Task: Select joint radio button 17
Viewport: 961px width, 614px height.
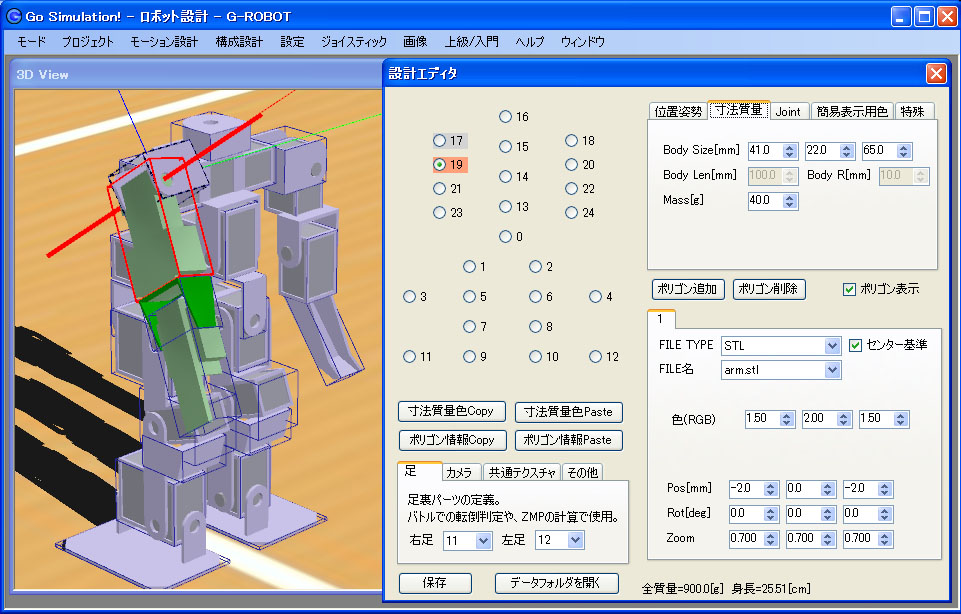Action: pyautogui.click(x=440, y=141)
